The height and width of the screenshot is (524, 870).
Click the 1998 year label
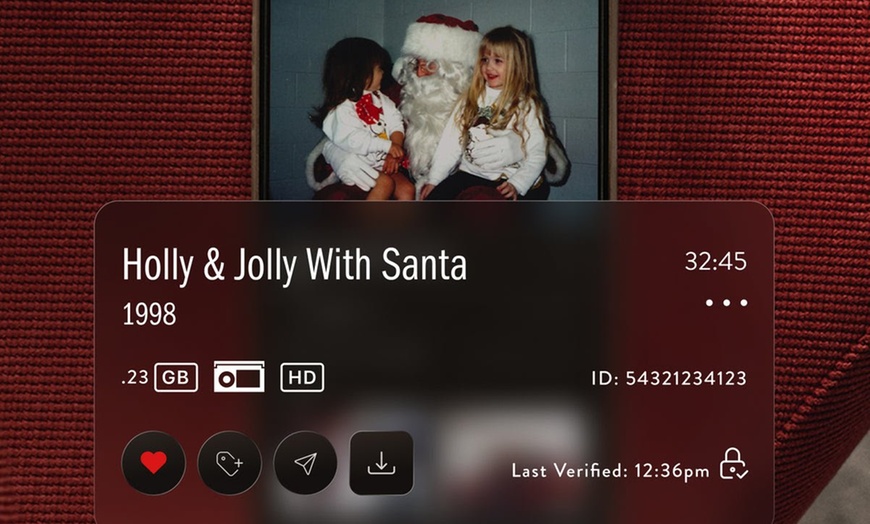point(149,314)
